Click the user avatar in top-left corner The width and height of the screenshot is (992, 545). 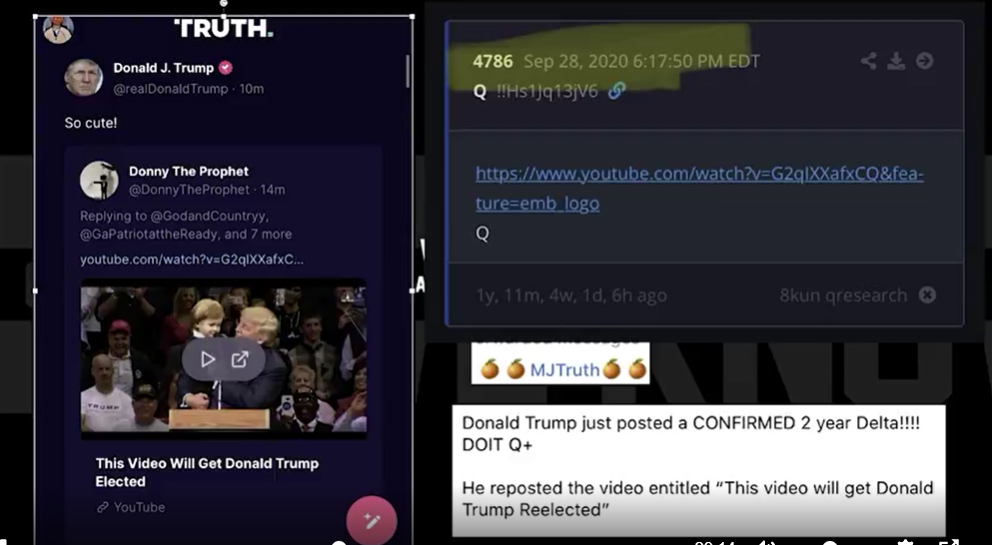tap(58, 28)
